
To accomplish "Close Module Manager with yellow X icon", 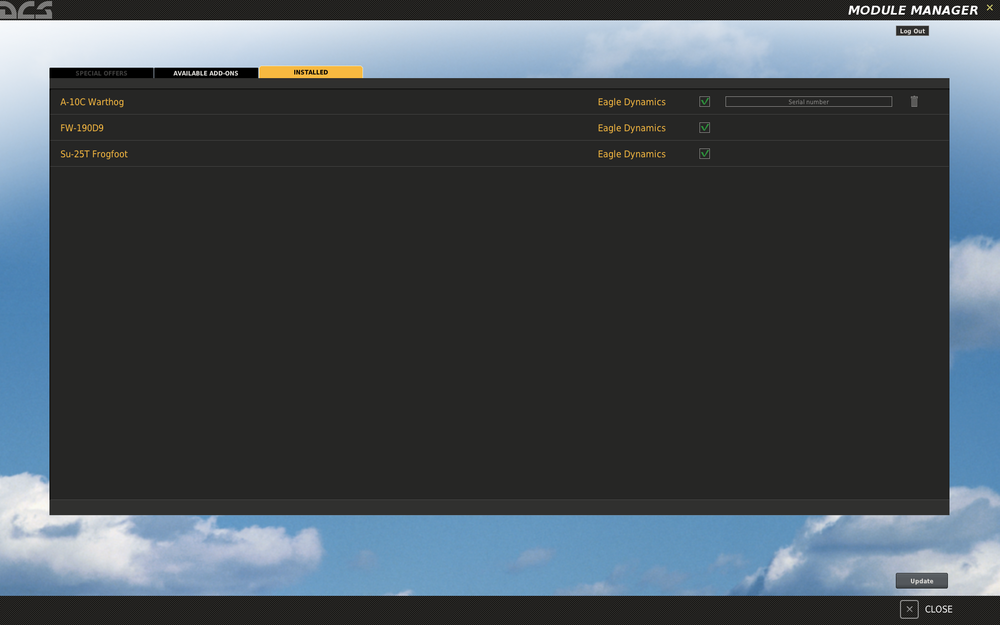I will coord(990,8).
